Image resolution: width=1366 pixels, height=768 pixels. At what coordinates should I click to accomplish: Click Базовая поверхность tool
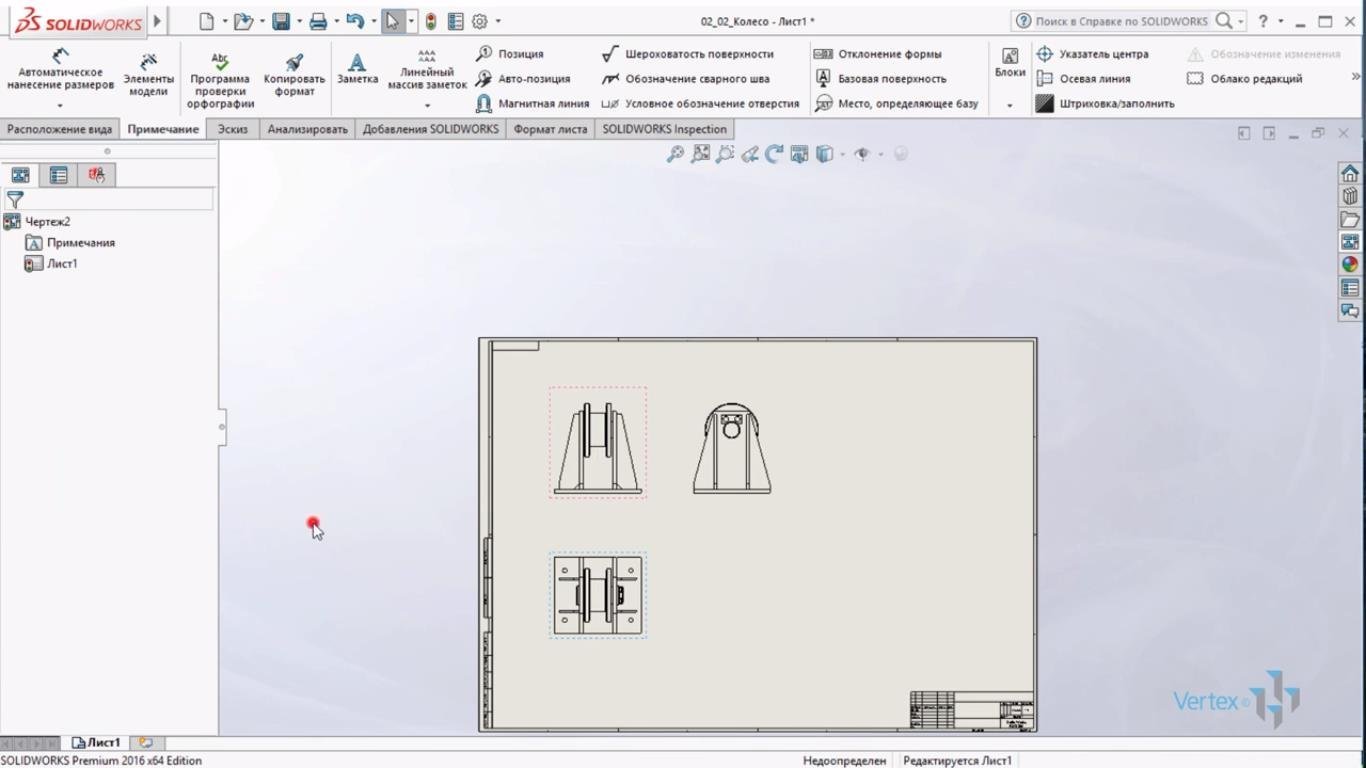[x=880, y=79]
